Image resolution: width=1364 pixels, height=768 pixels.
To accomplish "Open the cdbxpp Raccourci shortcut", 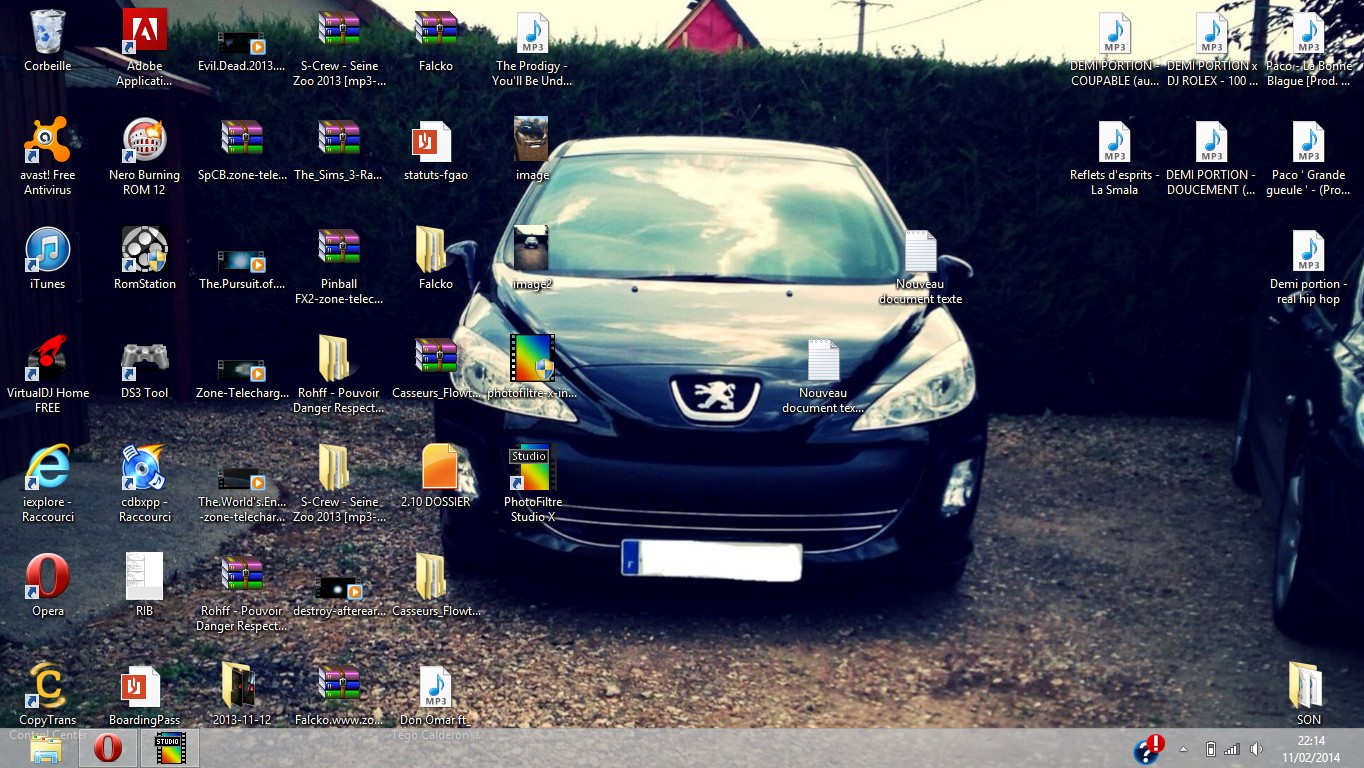I will 144,468.
